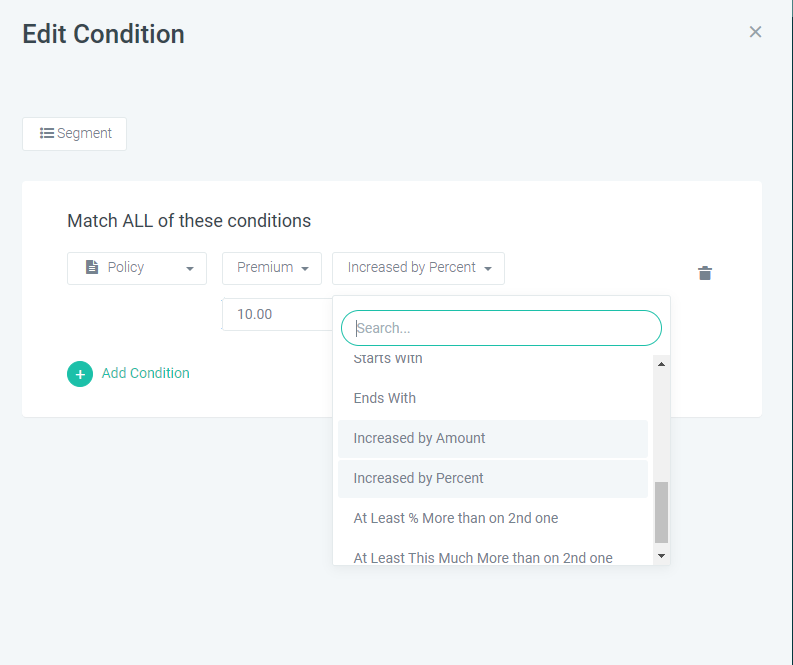The image size is (793, 665).
Task: Click the Policy document icon
Action: 92,268
